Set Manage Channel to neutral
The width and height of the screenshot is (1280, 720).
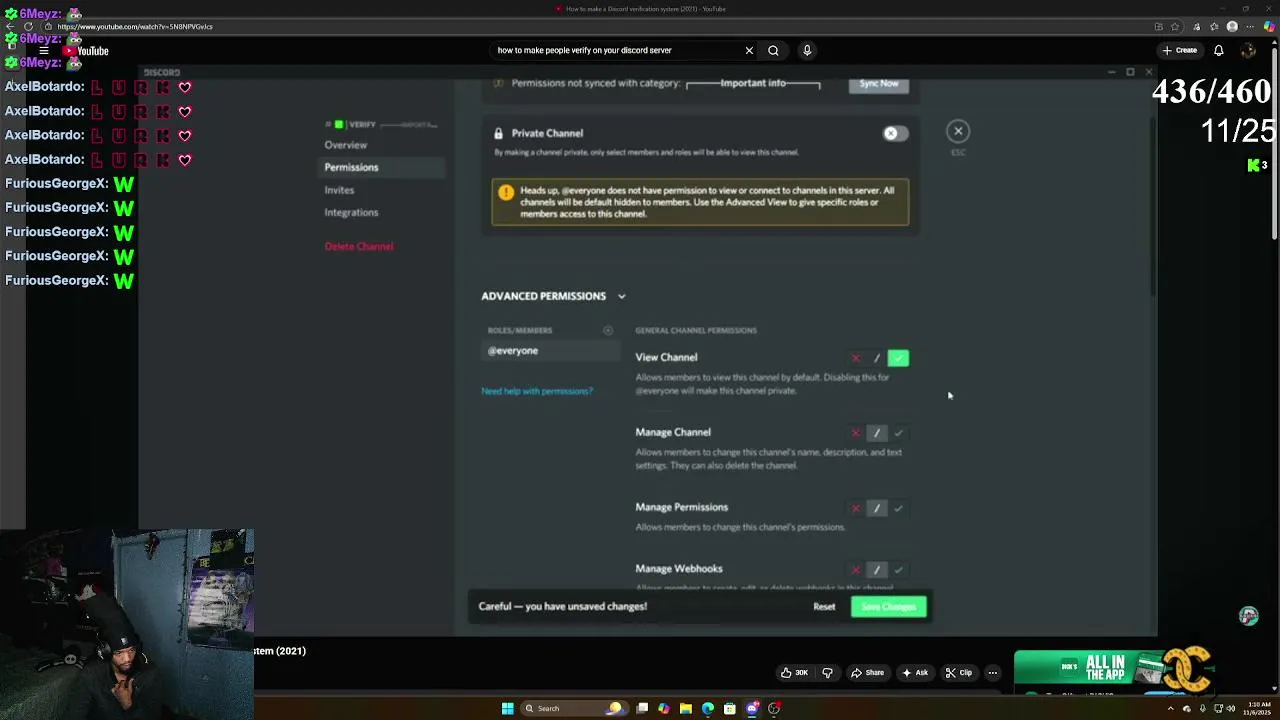[877, 433]
